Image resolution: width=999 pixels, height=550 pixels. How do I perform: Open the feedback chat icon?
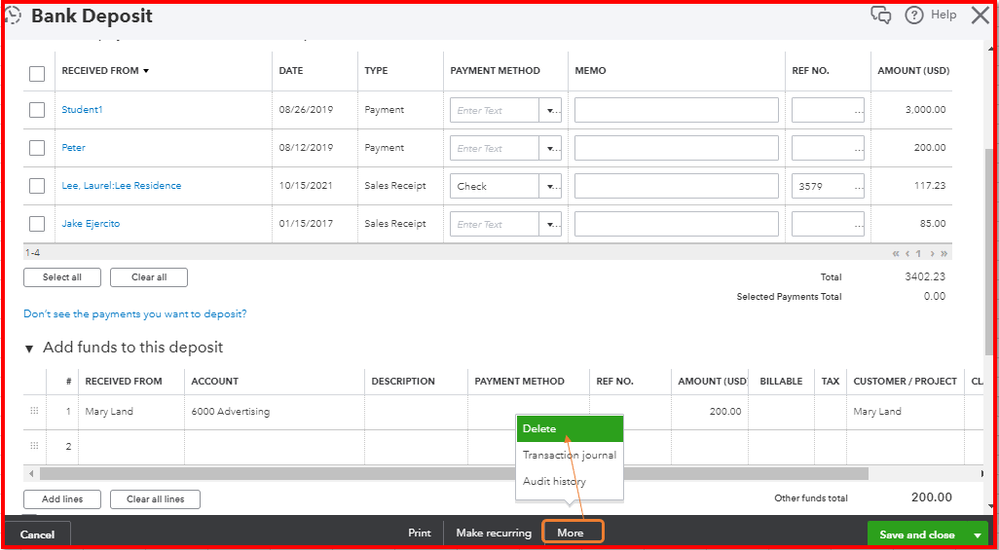[x=880, y=15]
